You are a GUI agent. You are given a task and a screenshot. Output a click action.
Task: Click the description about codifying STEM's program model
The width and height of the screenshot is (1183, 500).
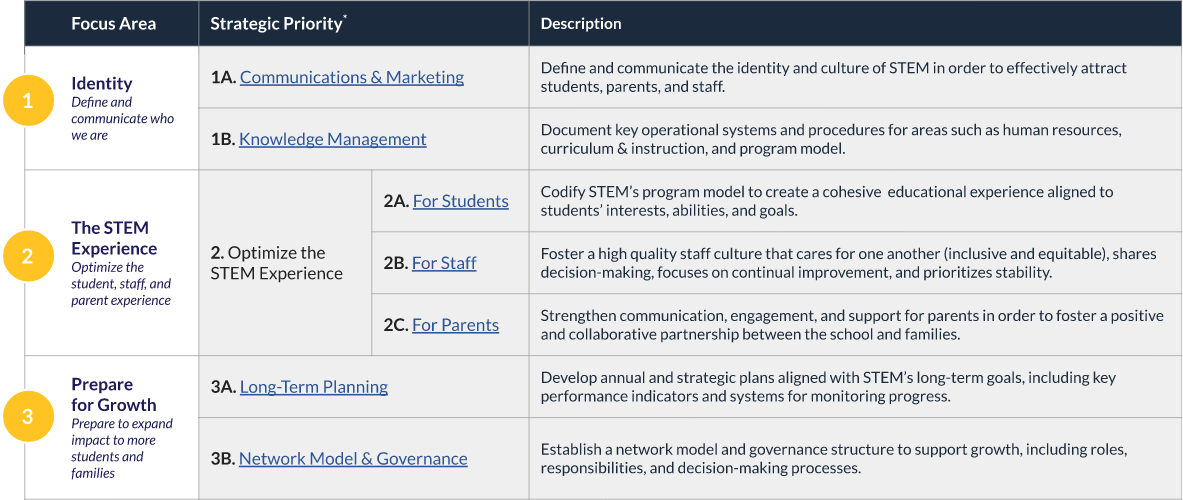(826, 201)
